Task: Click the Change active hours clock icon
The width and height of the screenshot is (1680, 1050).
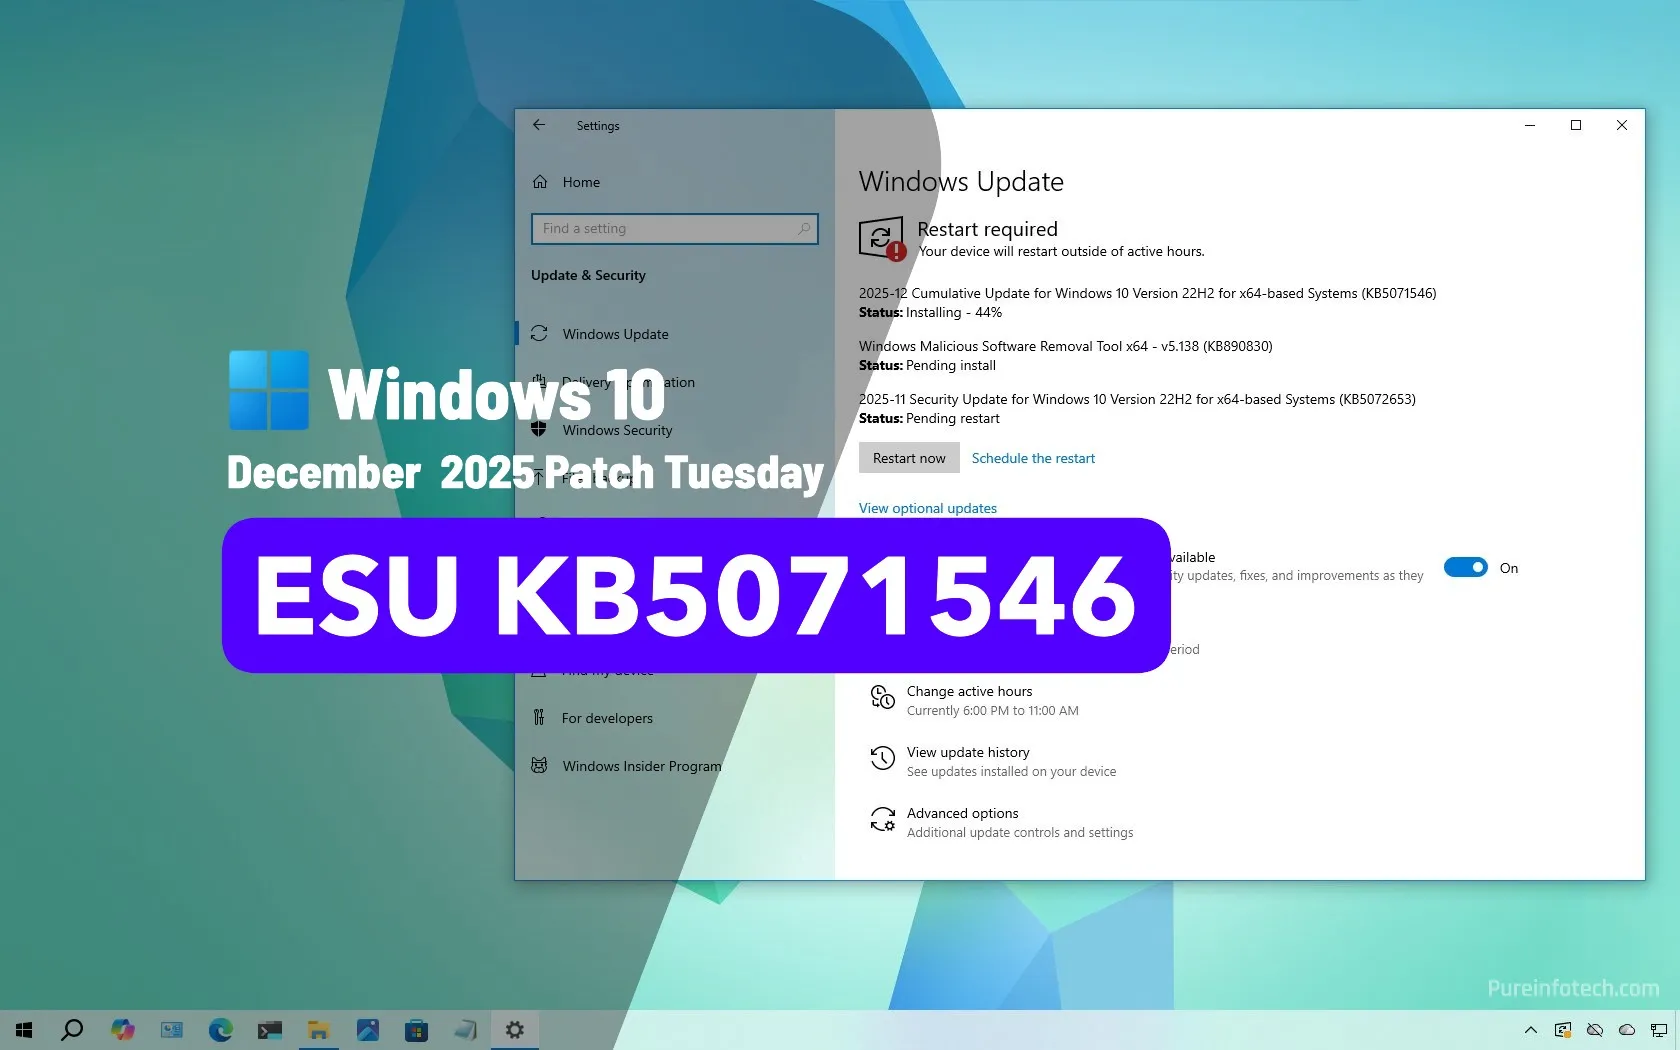Action: [882, 697]
